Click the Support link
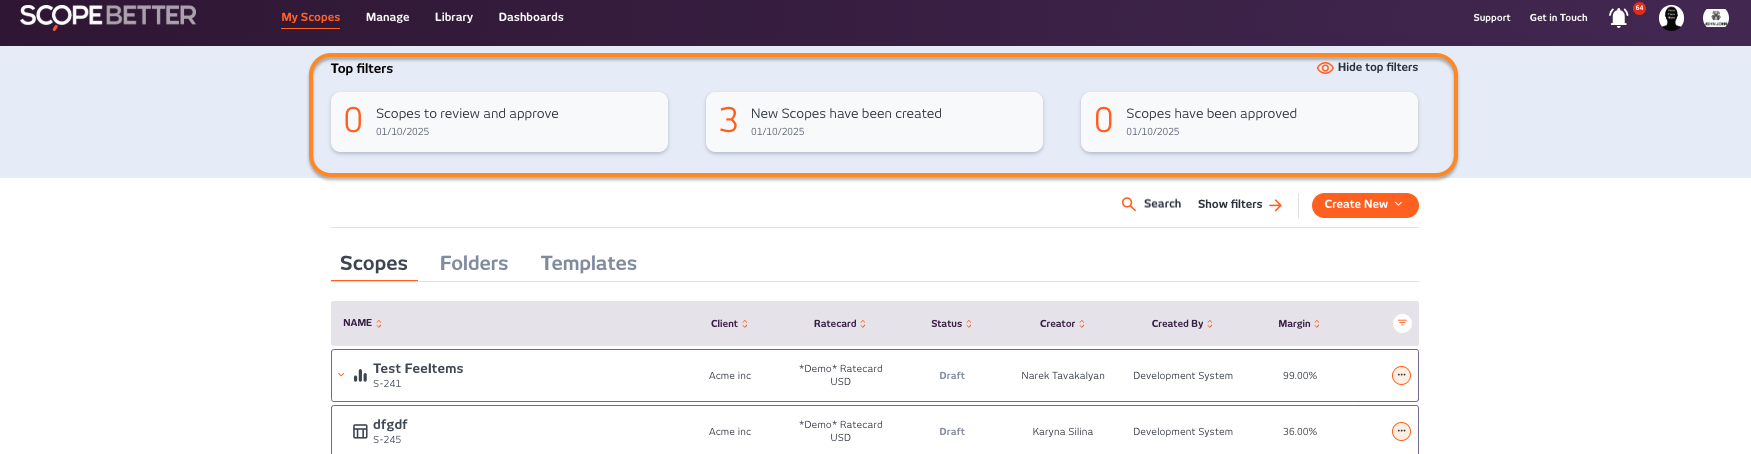The height and width of the screenshot is (454, 1751). tap(1491, 18)
